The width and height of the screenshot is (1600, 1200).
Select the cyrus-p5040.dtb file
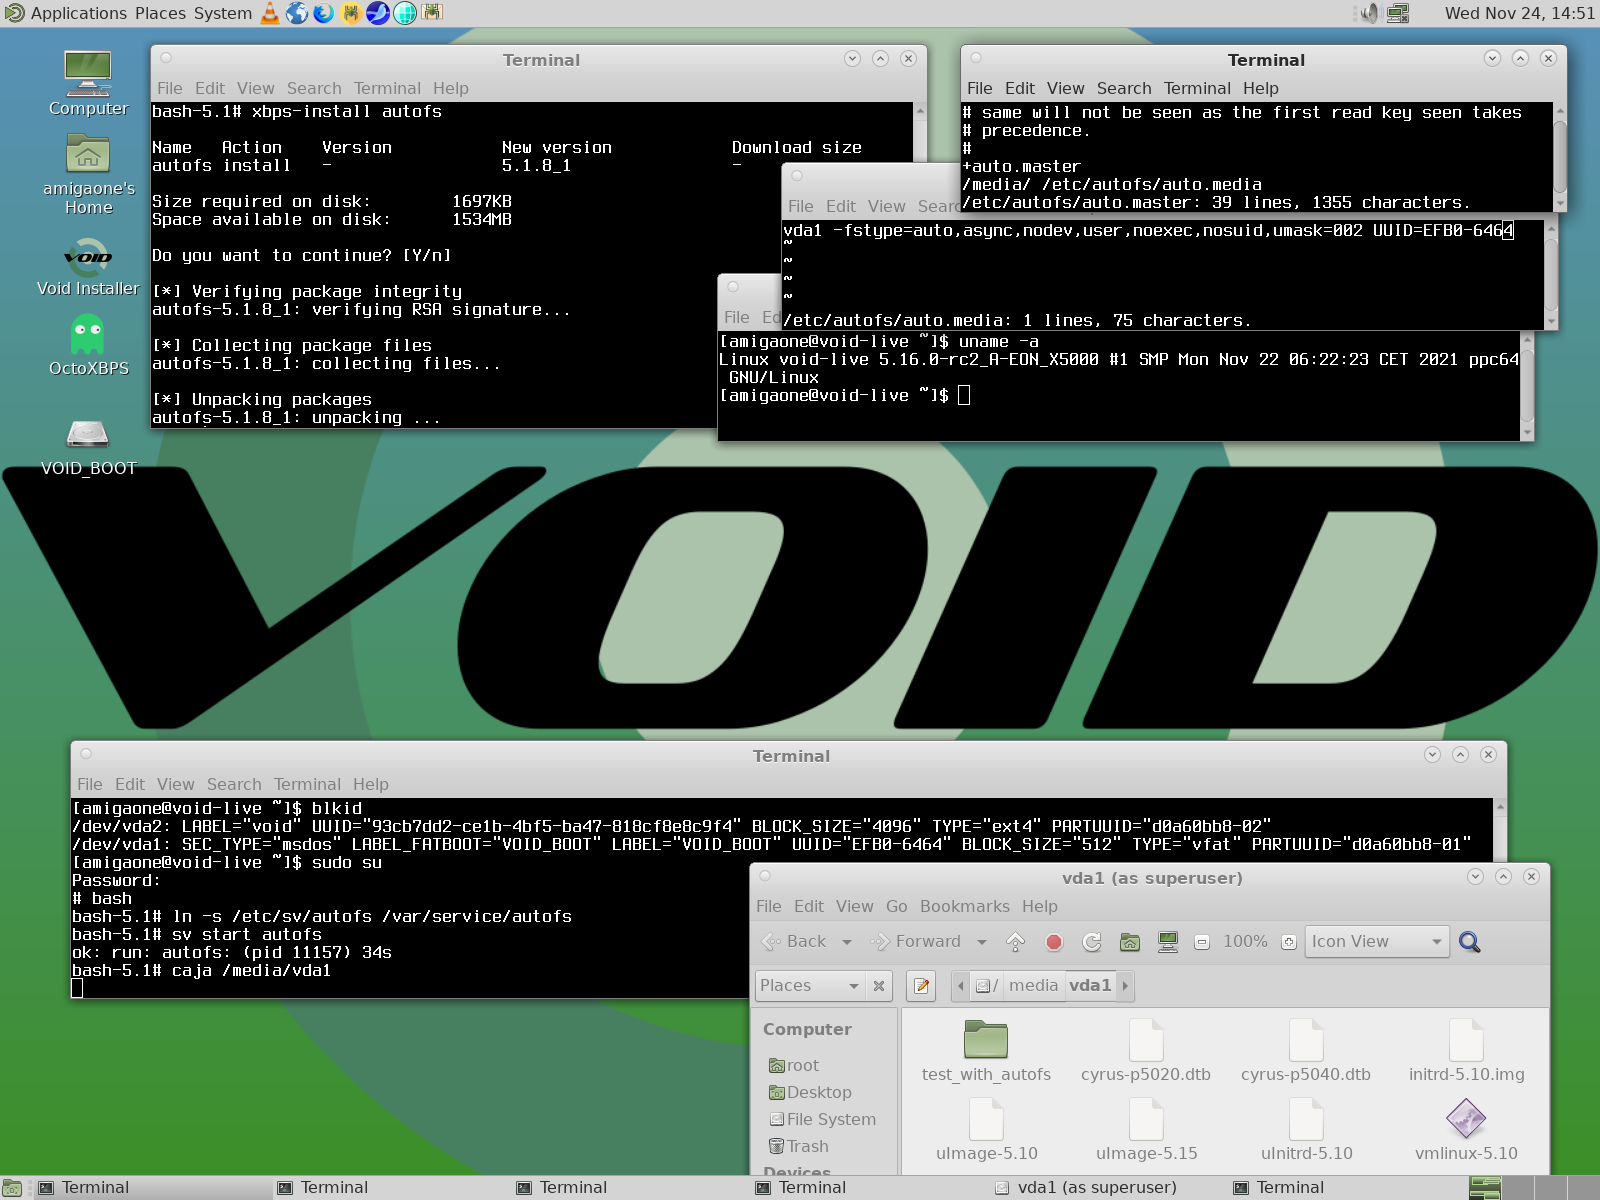(x=1306, y=1052)
